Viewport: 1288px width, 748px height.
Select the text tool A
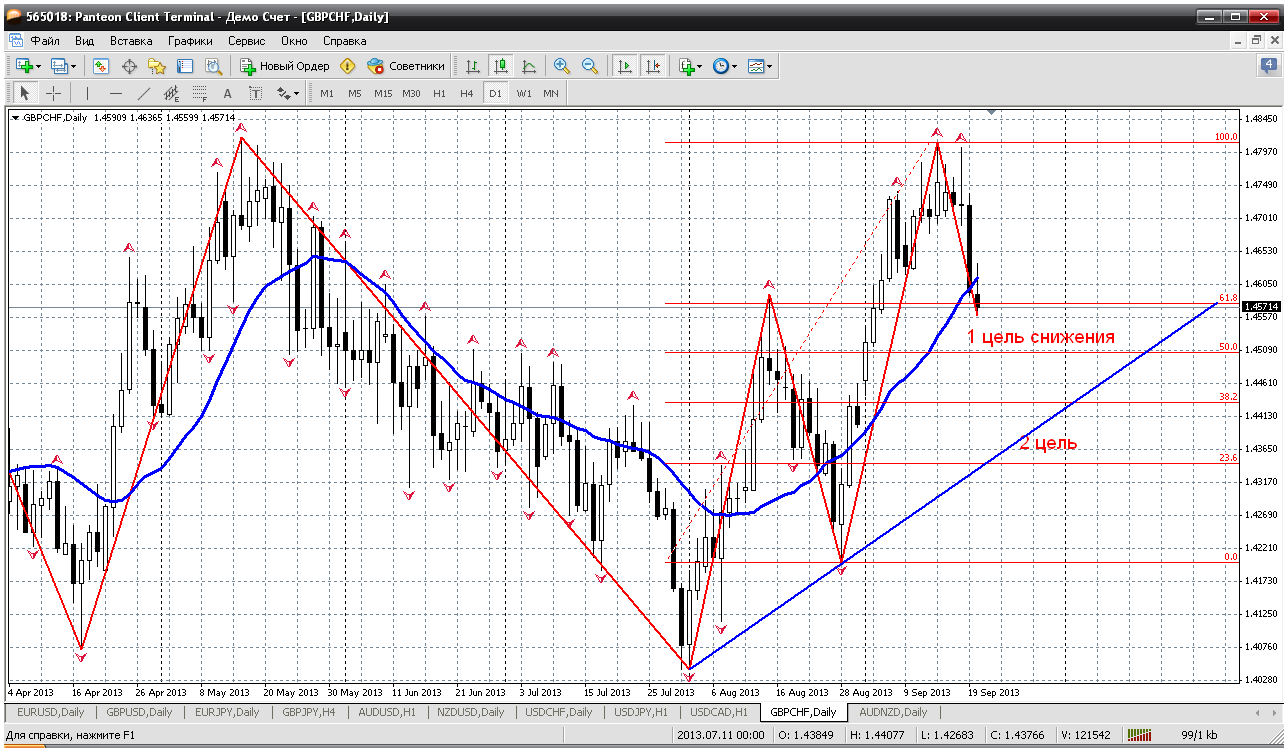[x=227, y=93]
